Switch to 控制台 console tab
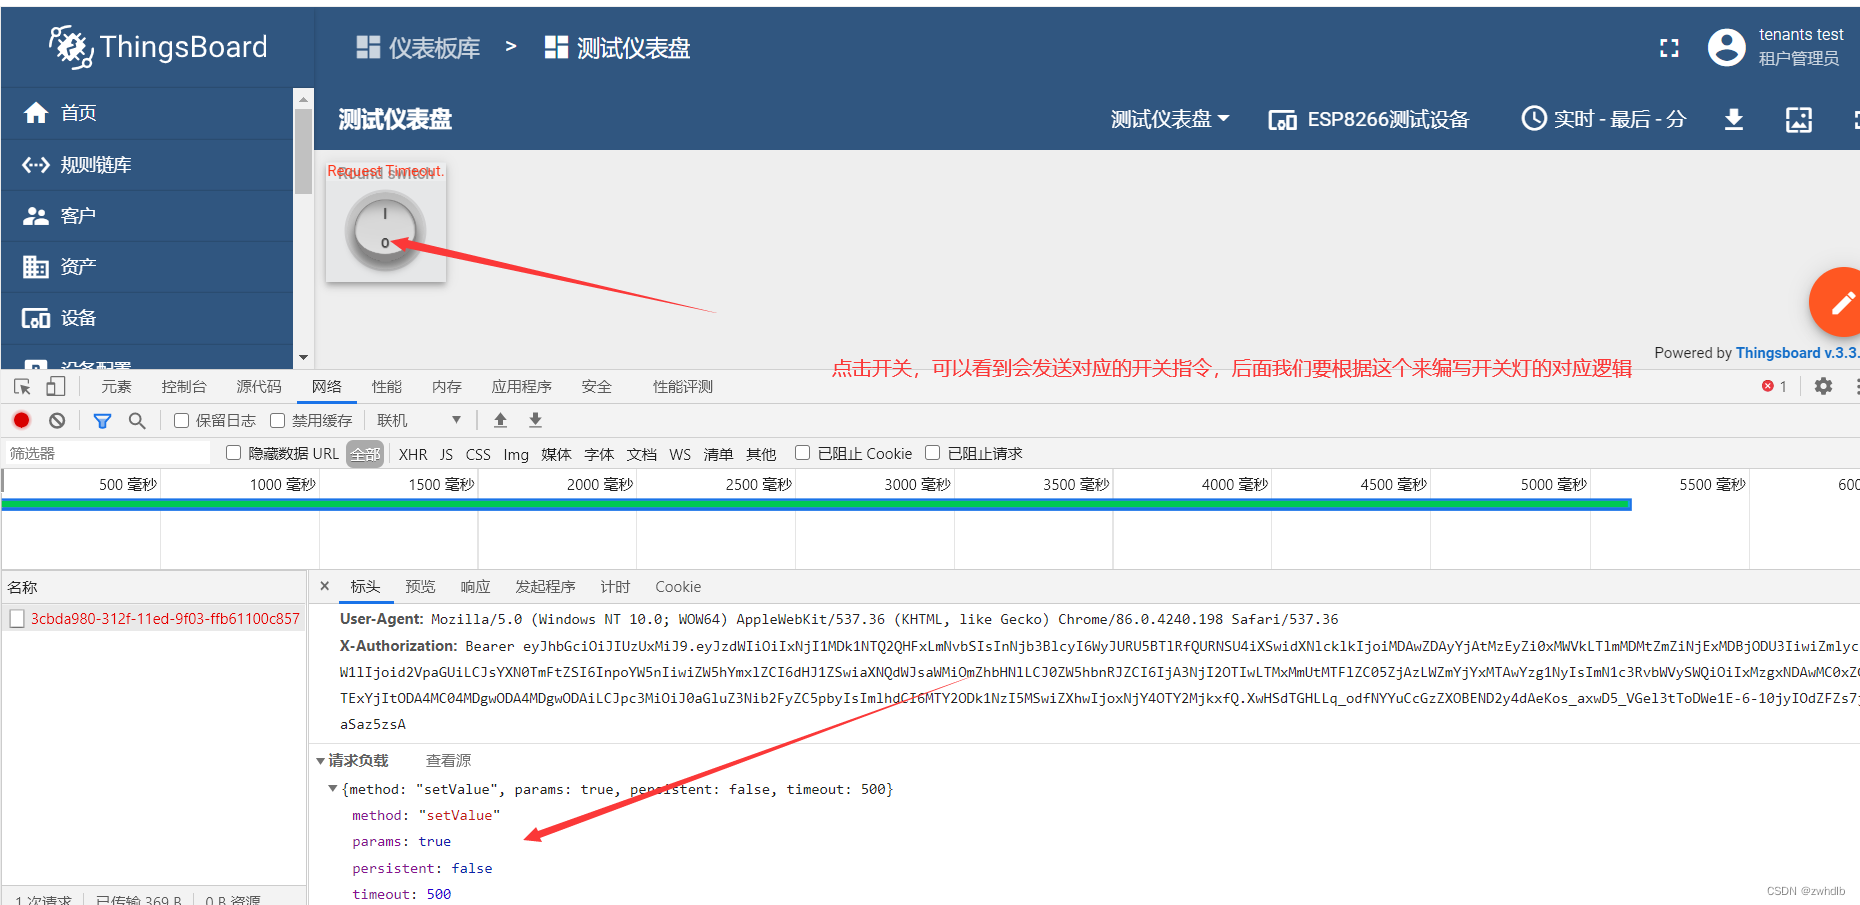This screenshot has width=1860, height=905. point(184,387)
